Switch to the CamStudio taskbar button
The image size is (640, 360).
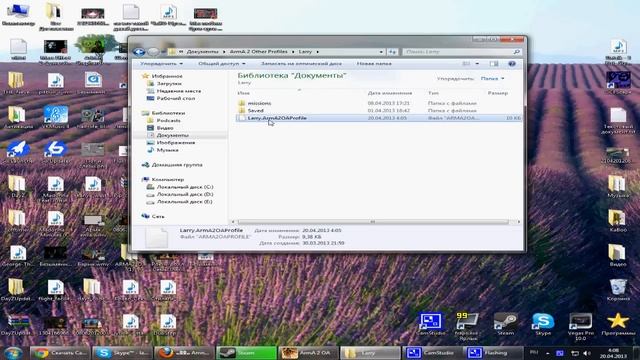(433, 353)
